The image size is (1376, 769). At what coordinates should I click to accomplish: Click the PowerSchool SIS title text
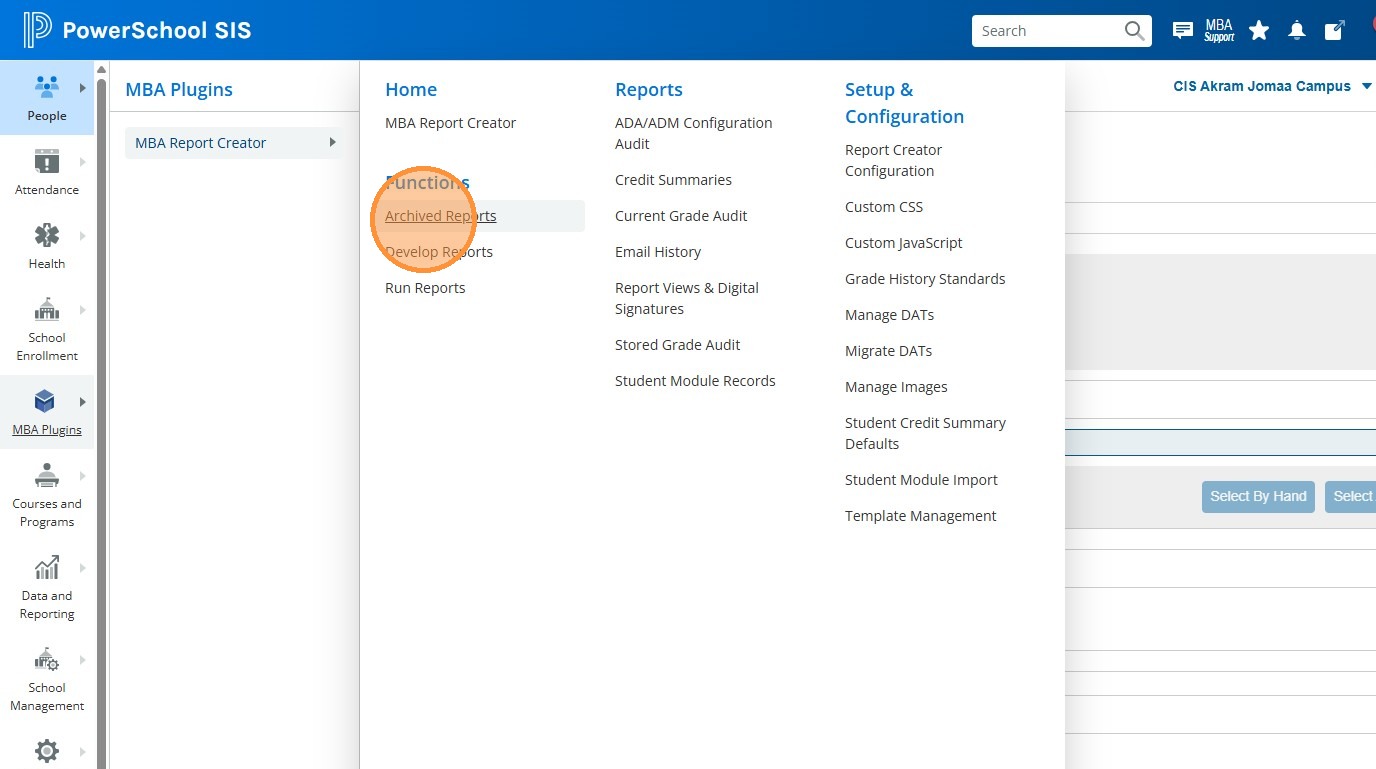click(157, 31)
